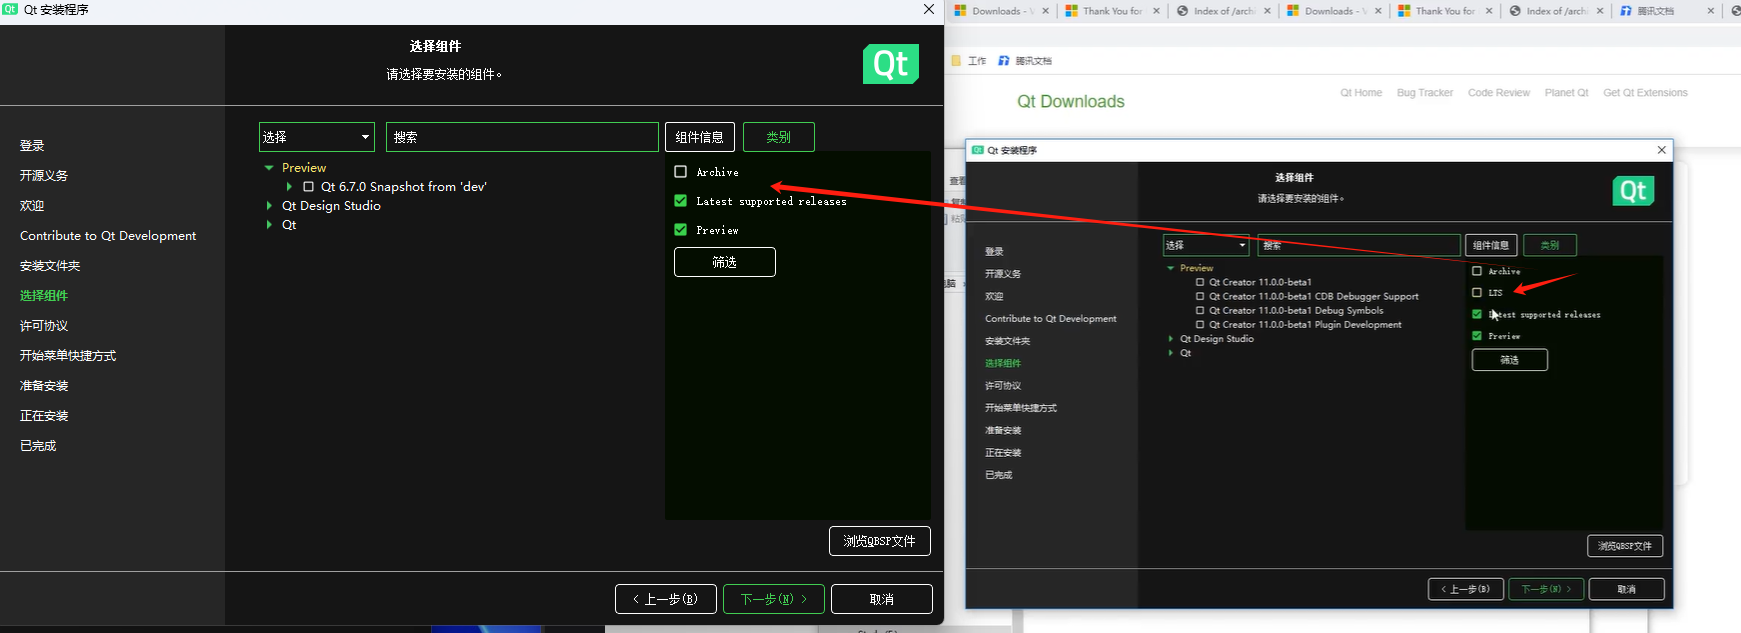Open the Code Review link on webpage
Image resolution: width=1741 pixels, height=633 pixels.
pos(1499,93)
